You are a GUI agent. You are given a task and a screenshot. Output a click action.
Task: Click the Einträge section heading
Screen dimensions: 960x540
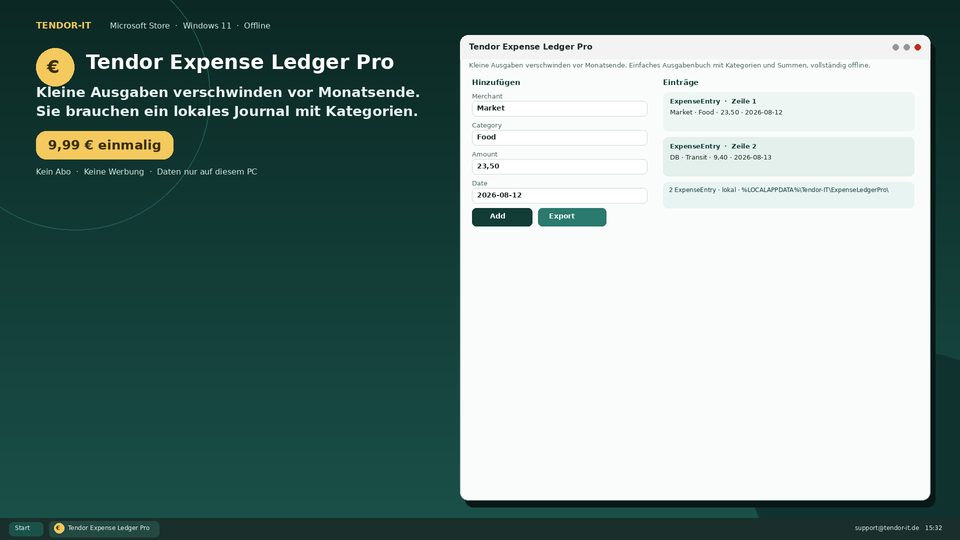pos(681,82)
